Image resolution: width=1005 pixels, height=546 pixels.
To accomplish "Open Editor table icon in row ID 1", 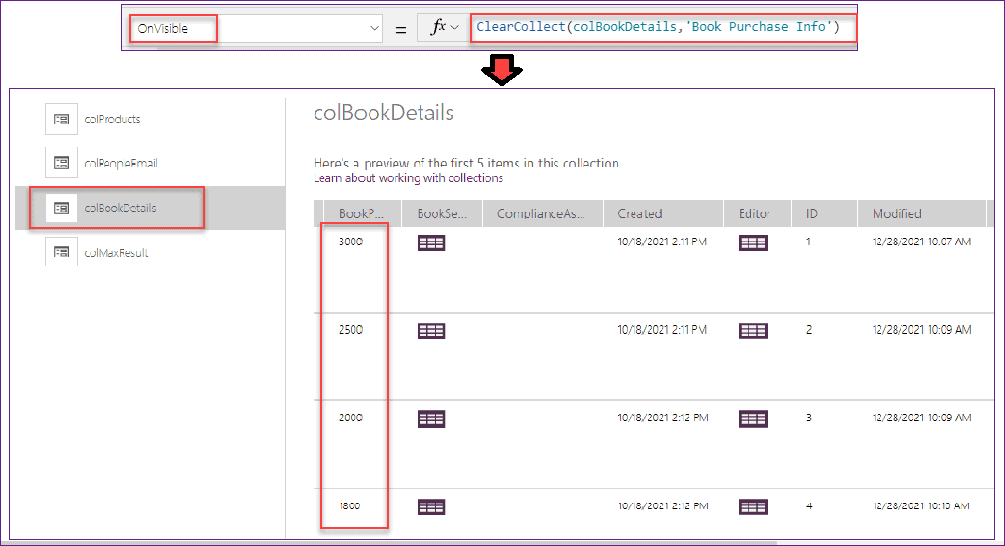I will point(753,243).
